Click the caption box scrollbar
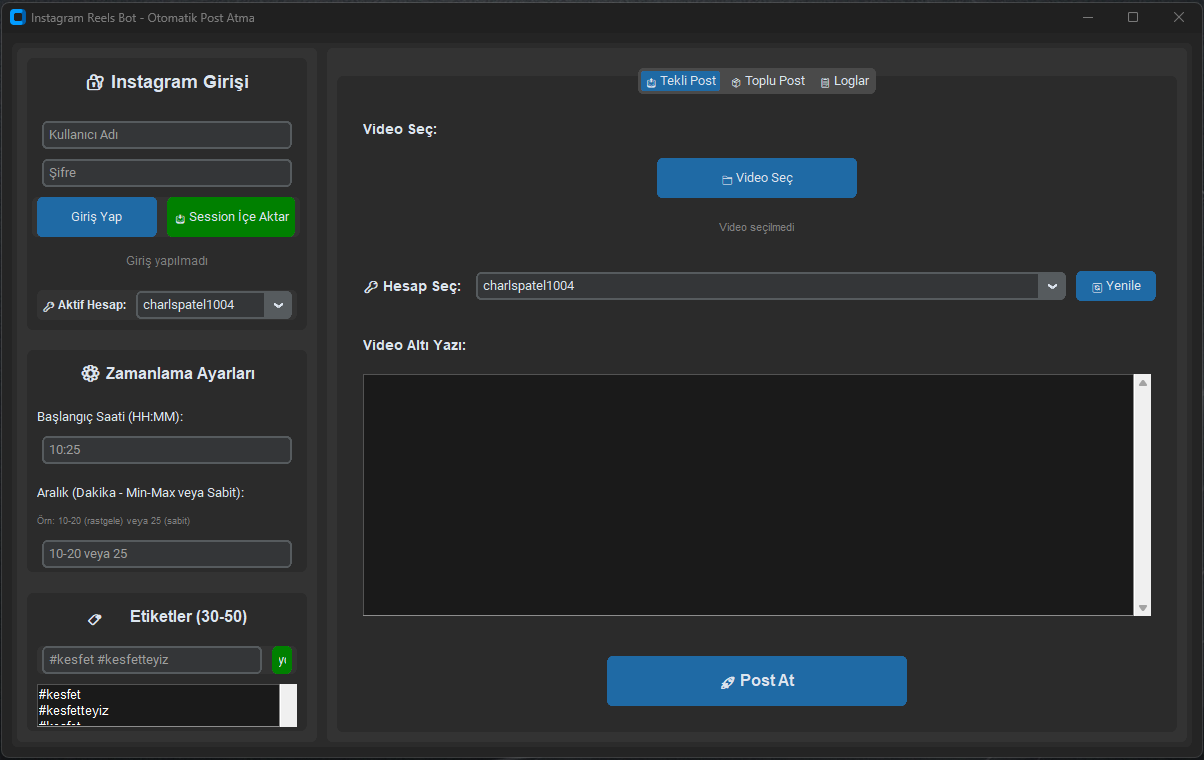Screen dimensions: 1204x760 [1141, 494]
